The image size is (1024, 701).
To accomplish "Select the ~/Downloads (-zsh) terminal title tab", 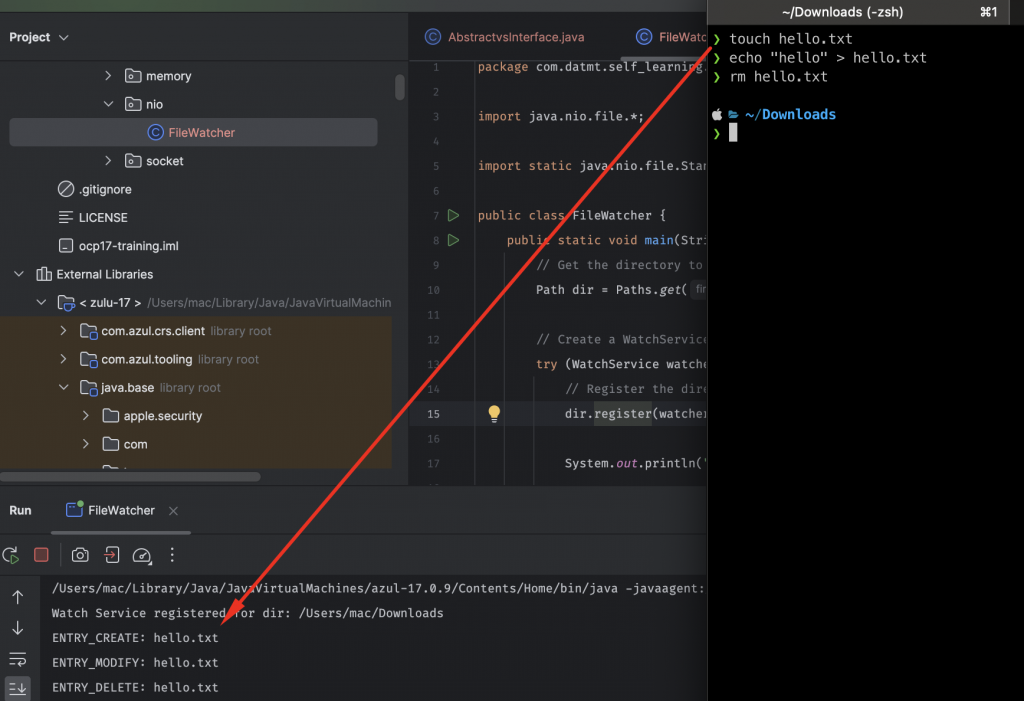I will pos(842,12).
